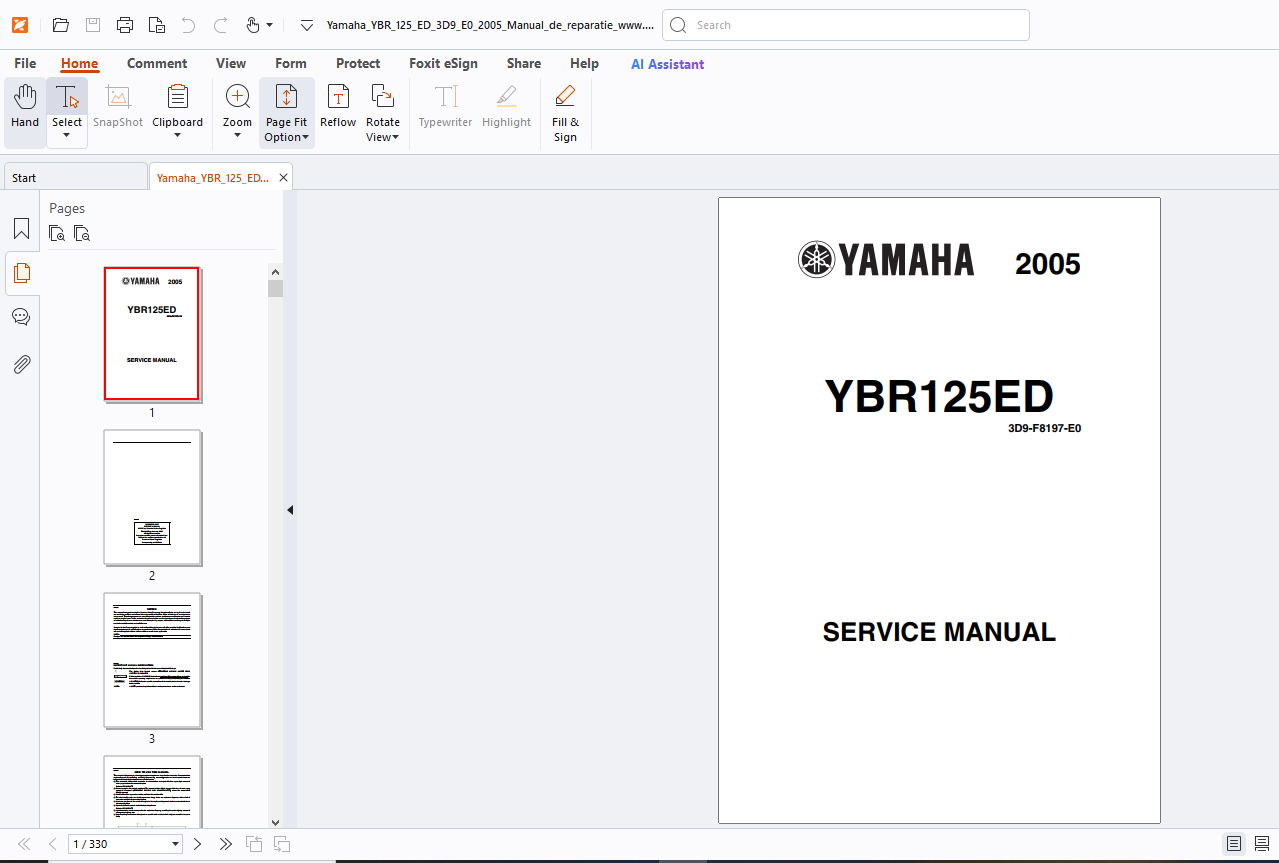Image resolution: width=1279 pixels, height=863 pixels.
Task: Select page 2 thumbnail
Action: [152, 497]
